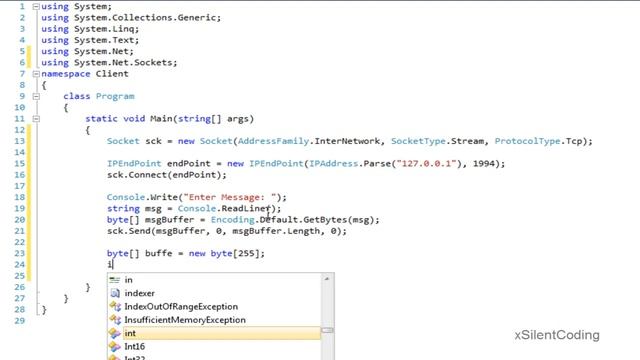Screen dimensions: 640x360
Task: Click the class icon beside InsufficientMemoryException
Action: point(115,320)
